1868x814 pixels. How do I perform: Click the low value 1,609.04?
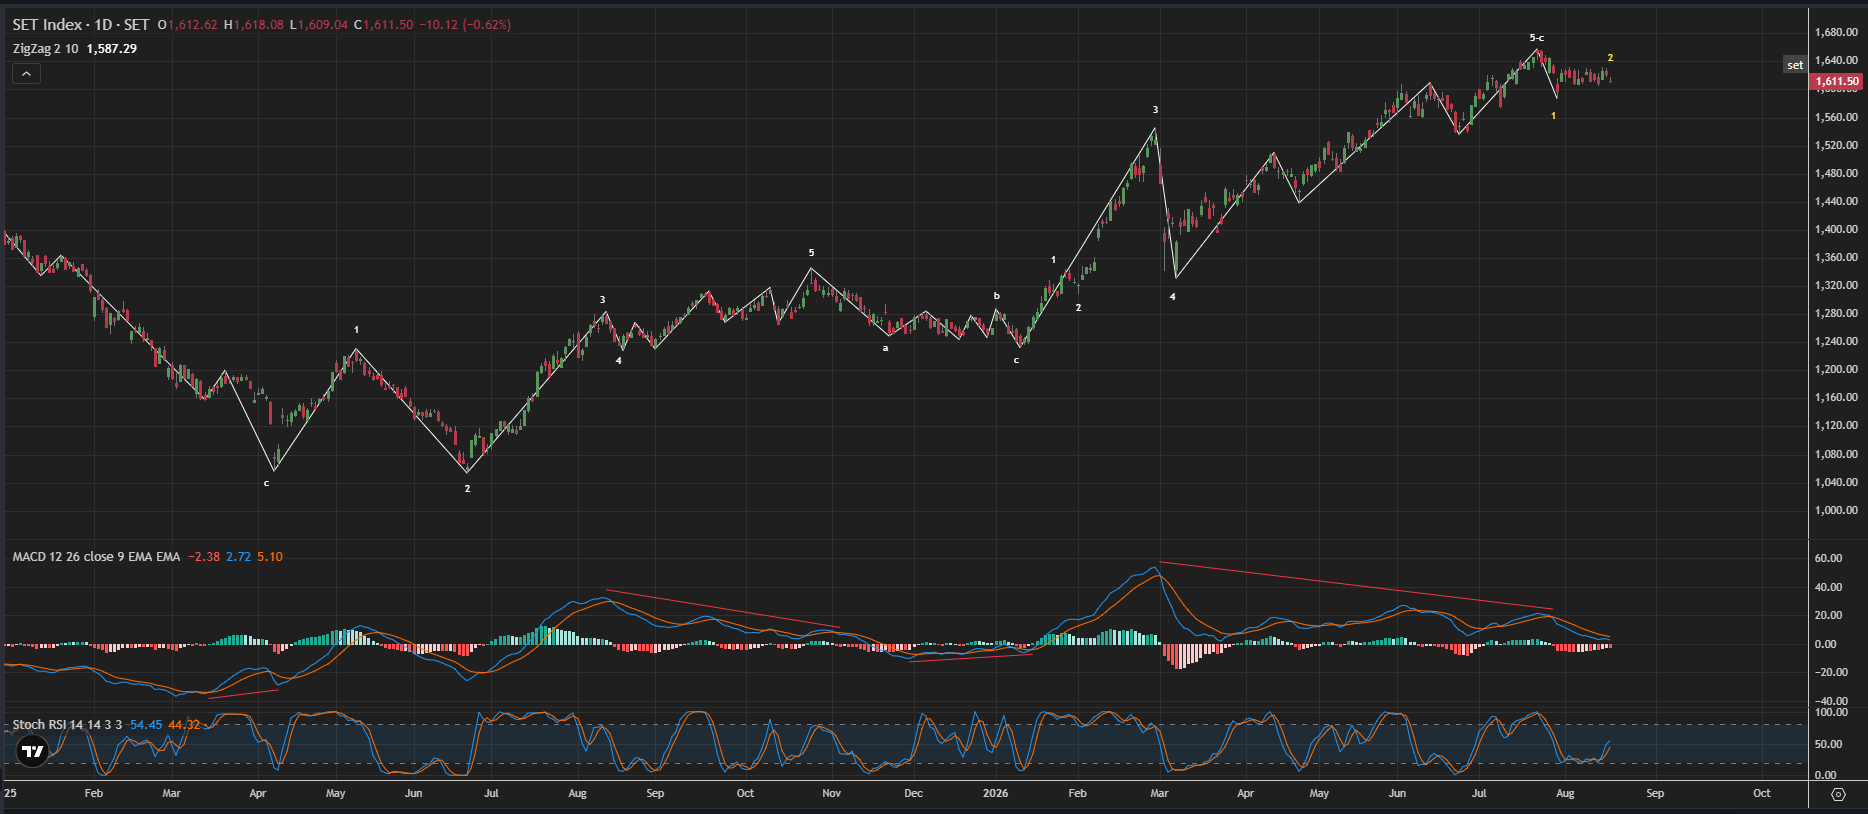(x=323, y=24)
